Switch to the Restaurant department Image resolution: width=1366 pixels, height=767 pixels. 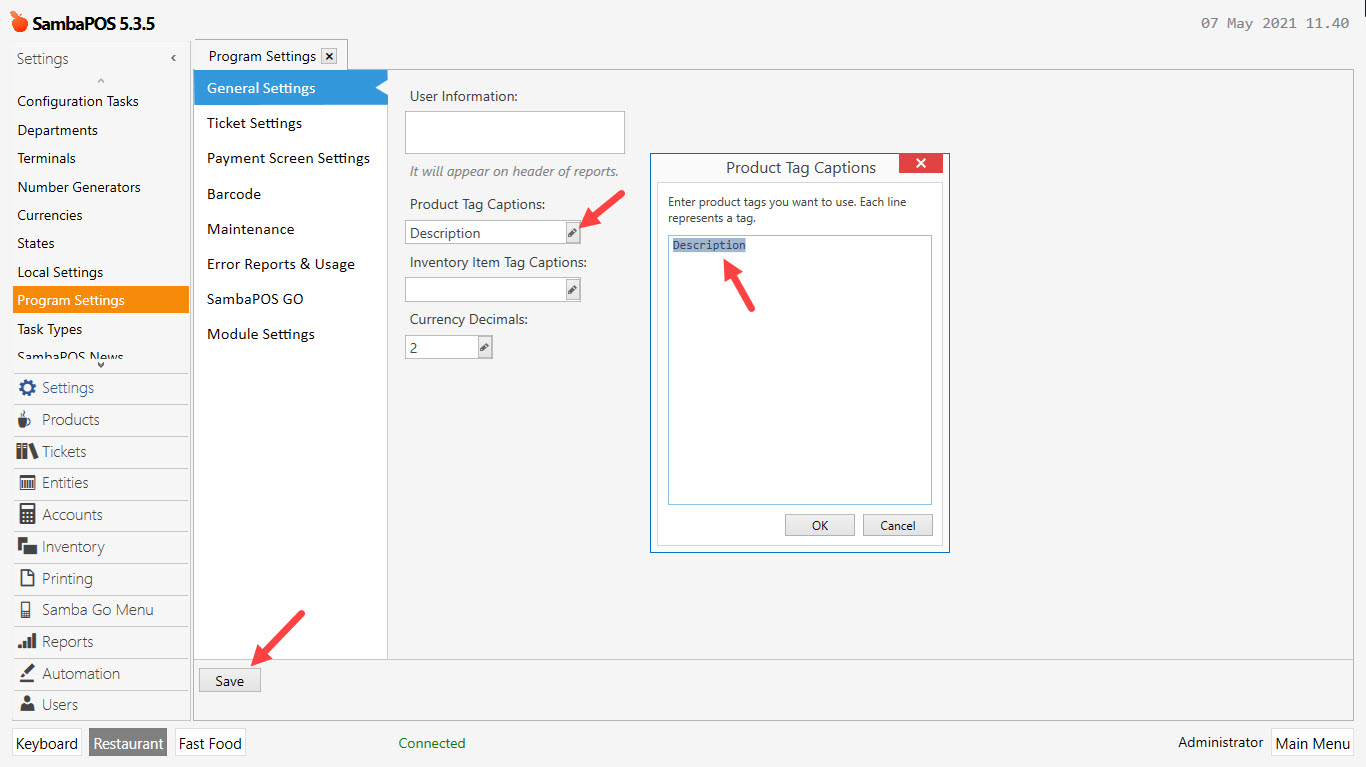tap(127, 743)
